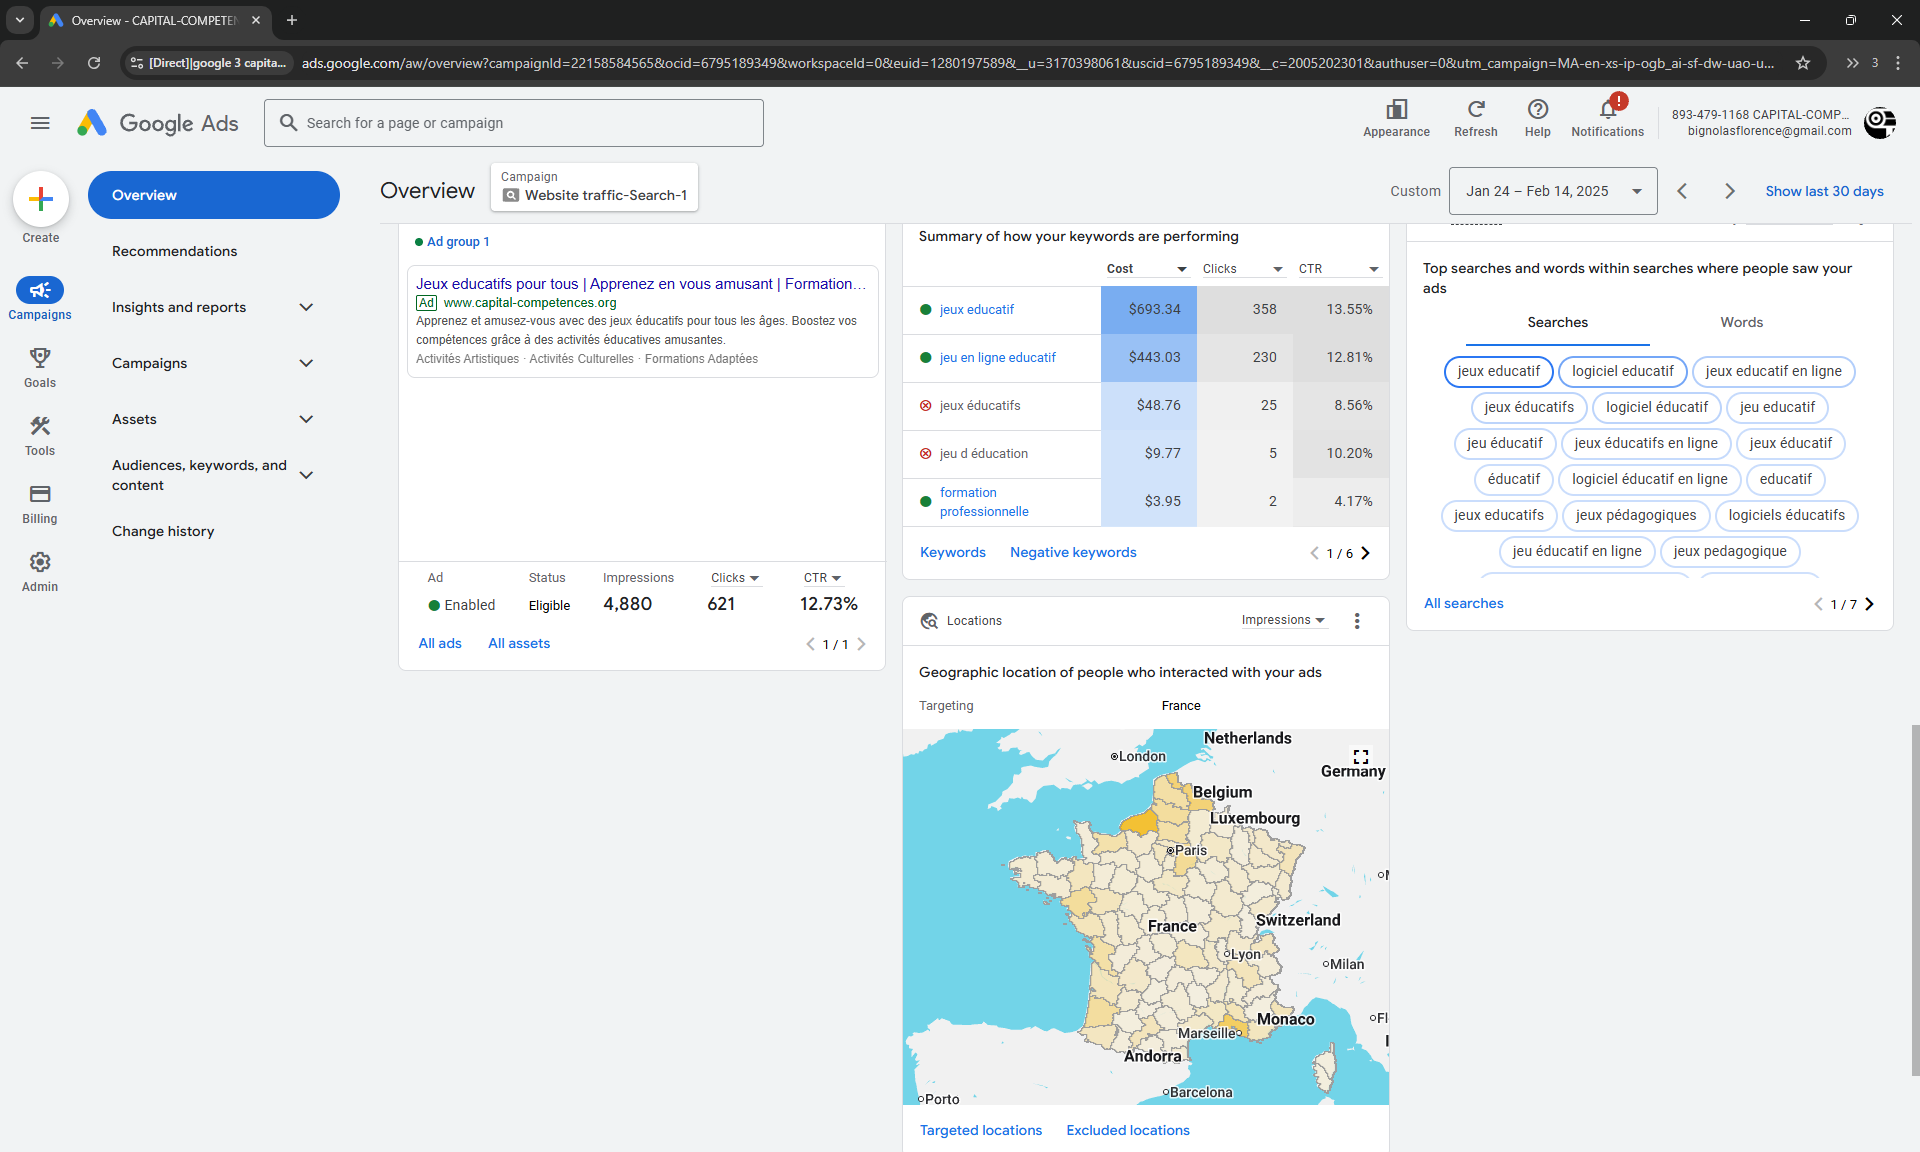Click the Show last 30 days link

point(1824,191)
